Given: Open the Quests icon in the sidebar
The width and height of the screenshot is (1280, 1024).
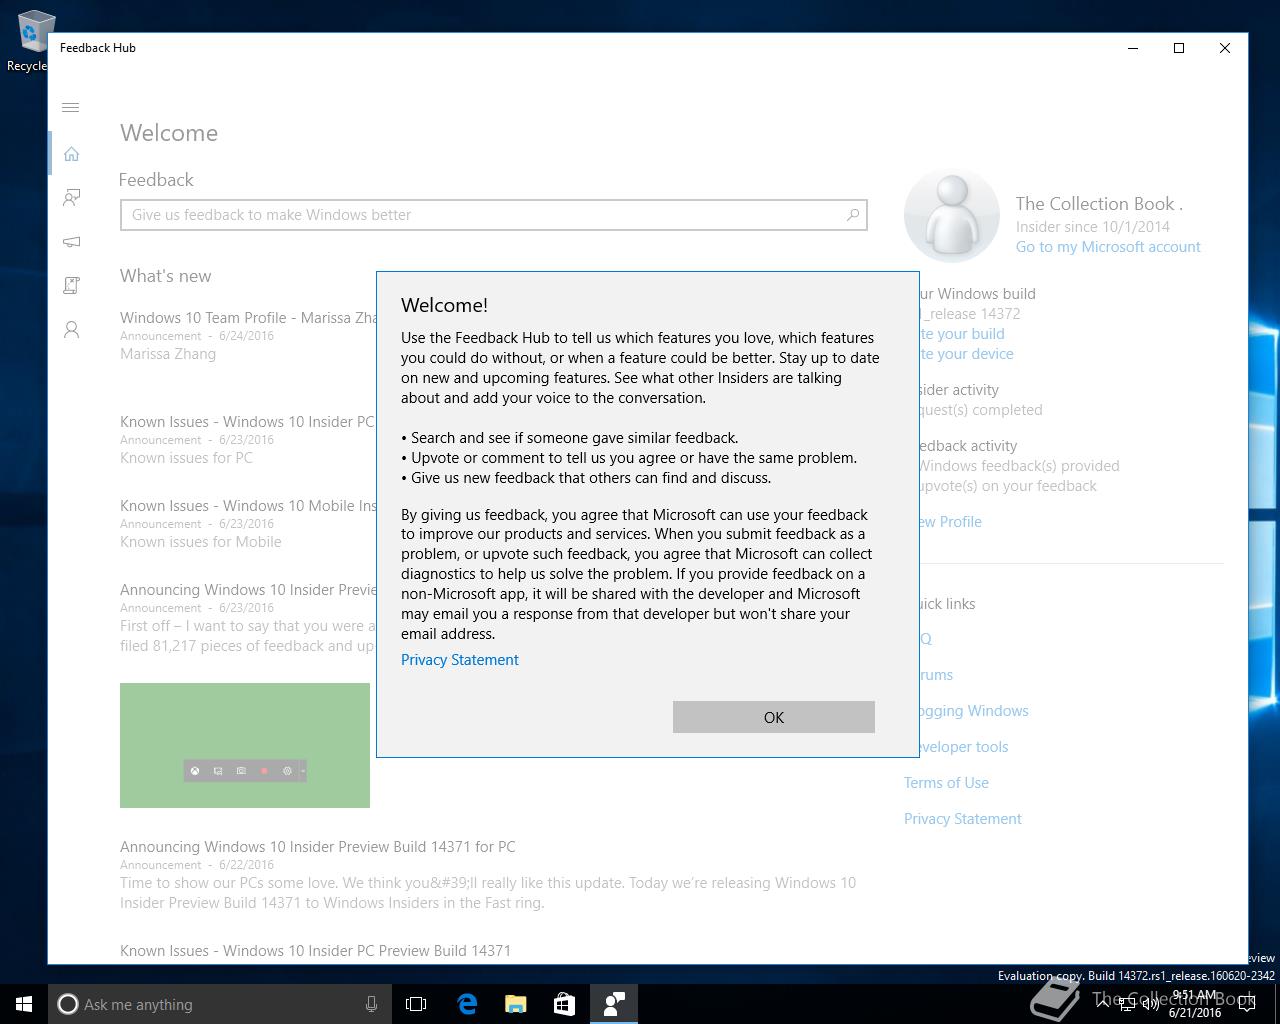Looking at the screenshot, I should coord(71,286).
